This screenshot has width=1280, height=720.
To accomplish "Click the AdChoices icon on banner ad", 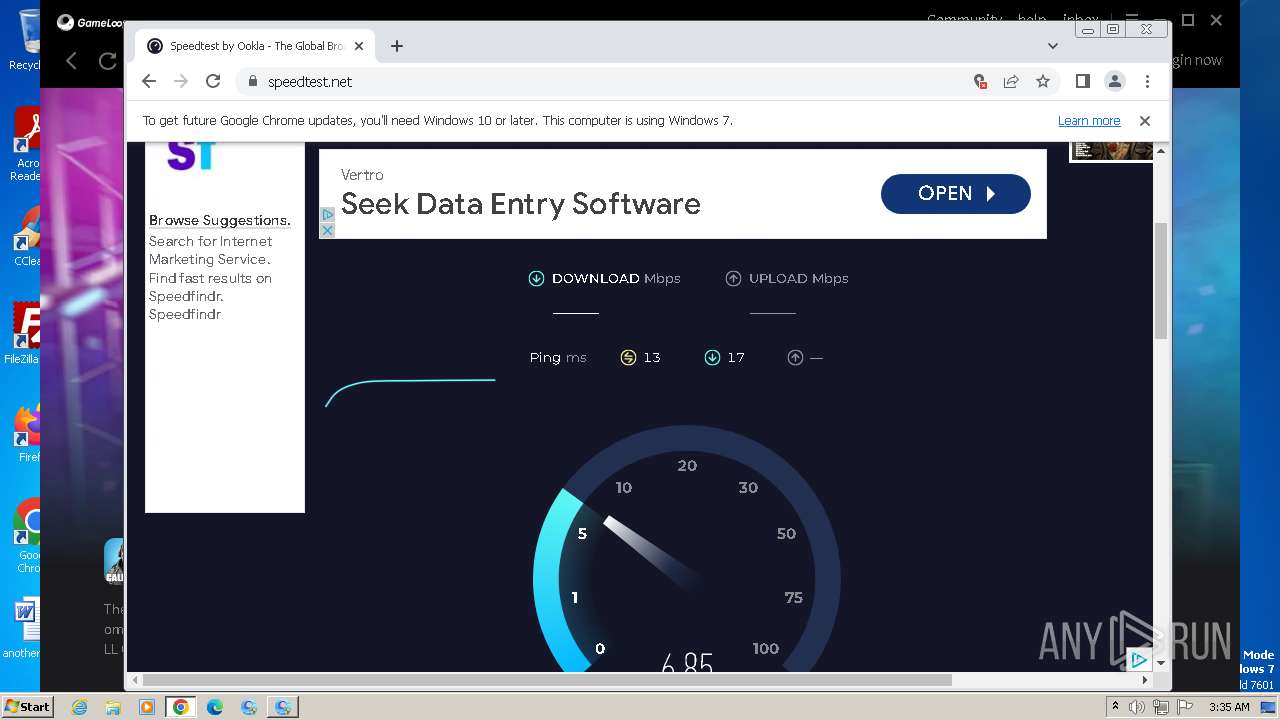I will 327,214.
